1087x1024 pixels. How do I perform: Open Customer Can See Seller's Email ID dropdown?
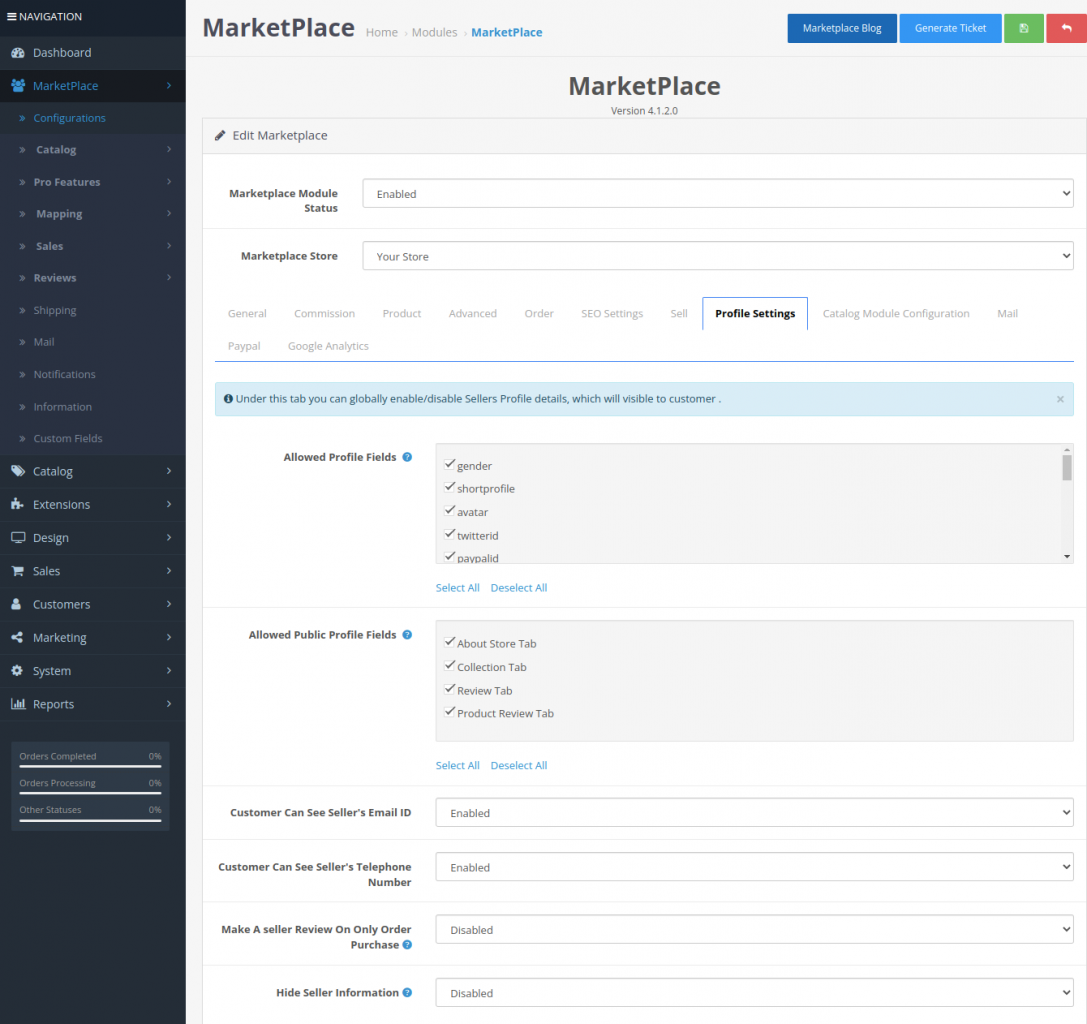click(754, 813)
